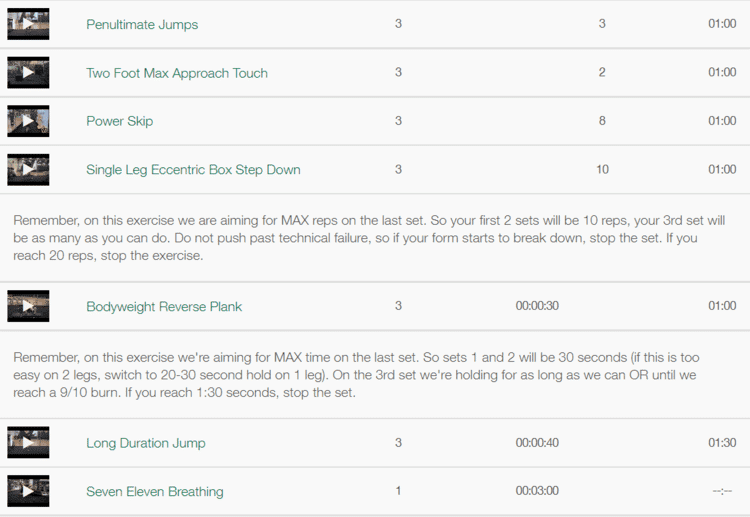Click the 10 reps value for Box Step Down
Screen dimensions: 750x517
[x=602, y=170]
